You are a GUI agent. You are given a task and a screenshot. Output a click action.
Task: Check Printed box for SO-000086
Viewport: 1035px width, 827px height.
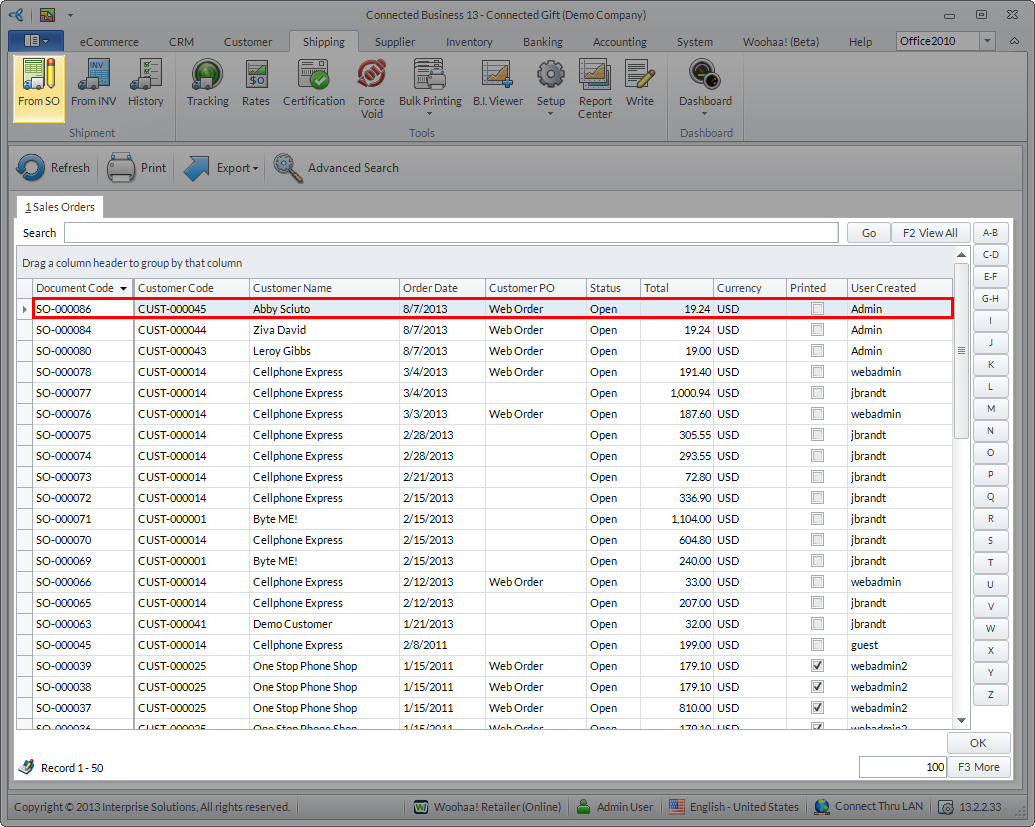[x=818, y=309]
